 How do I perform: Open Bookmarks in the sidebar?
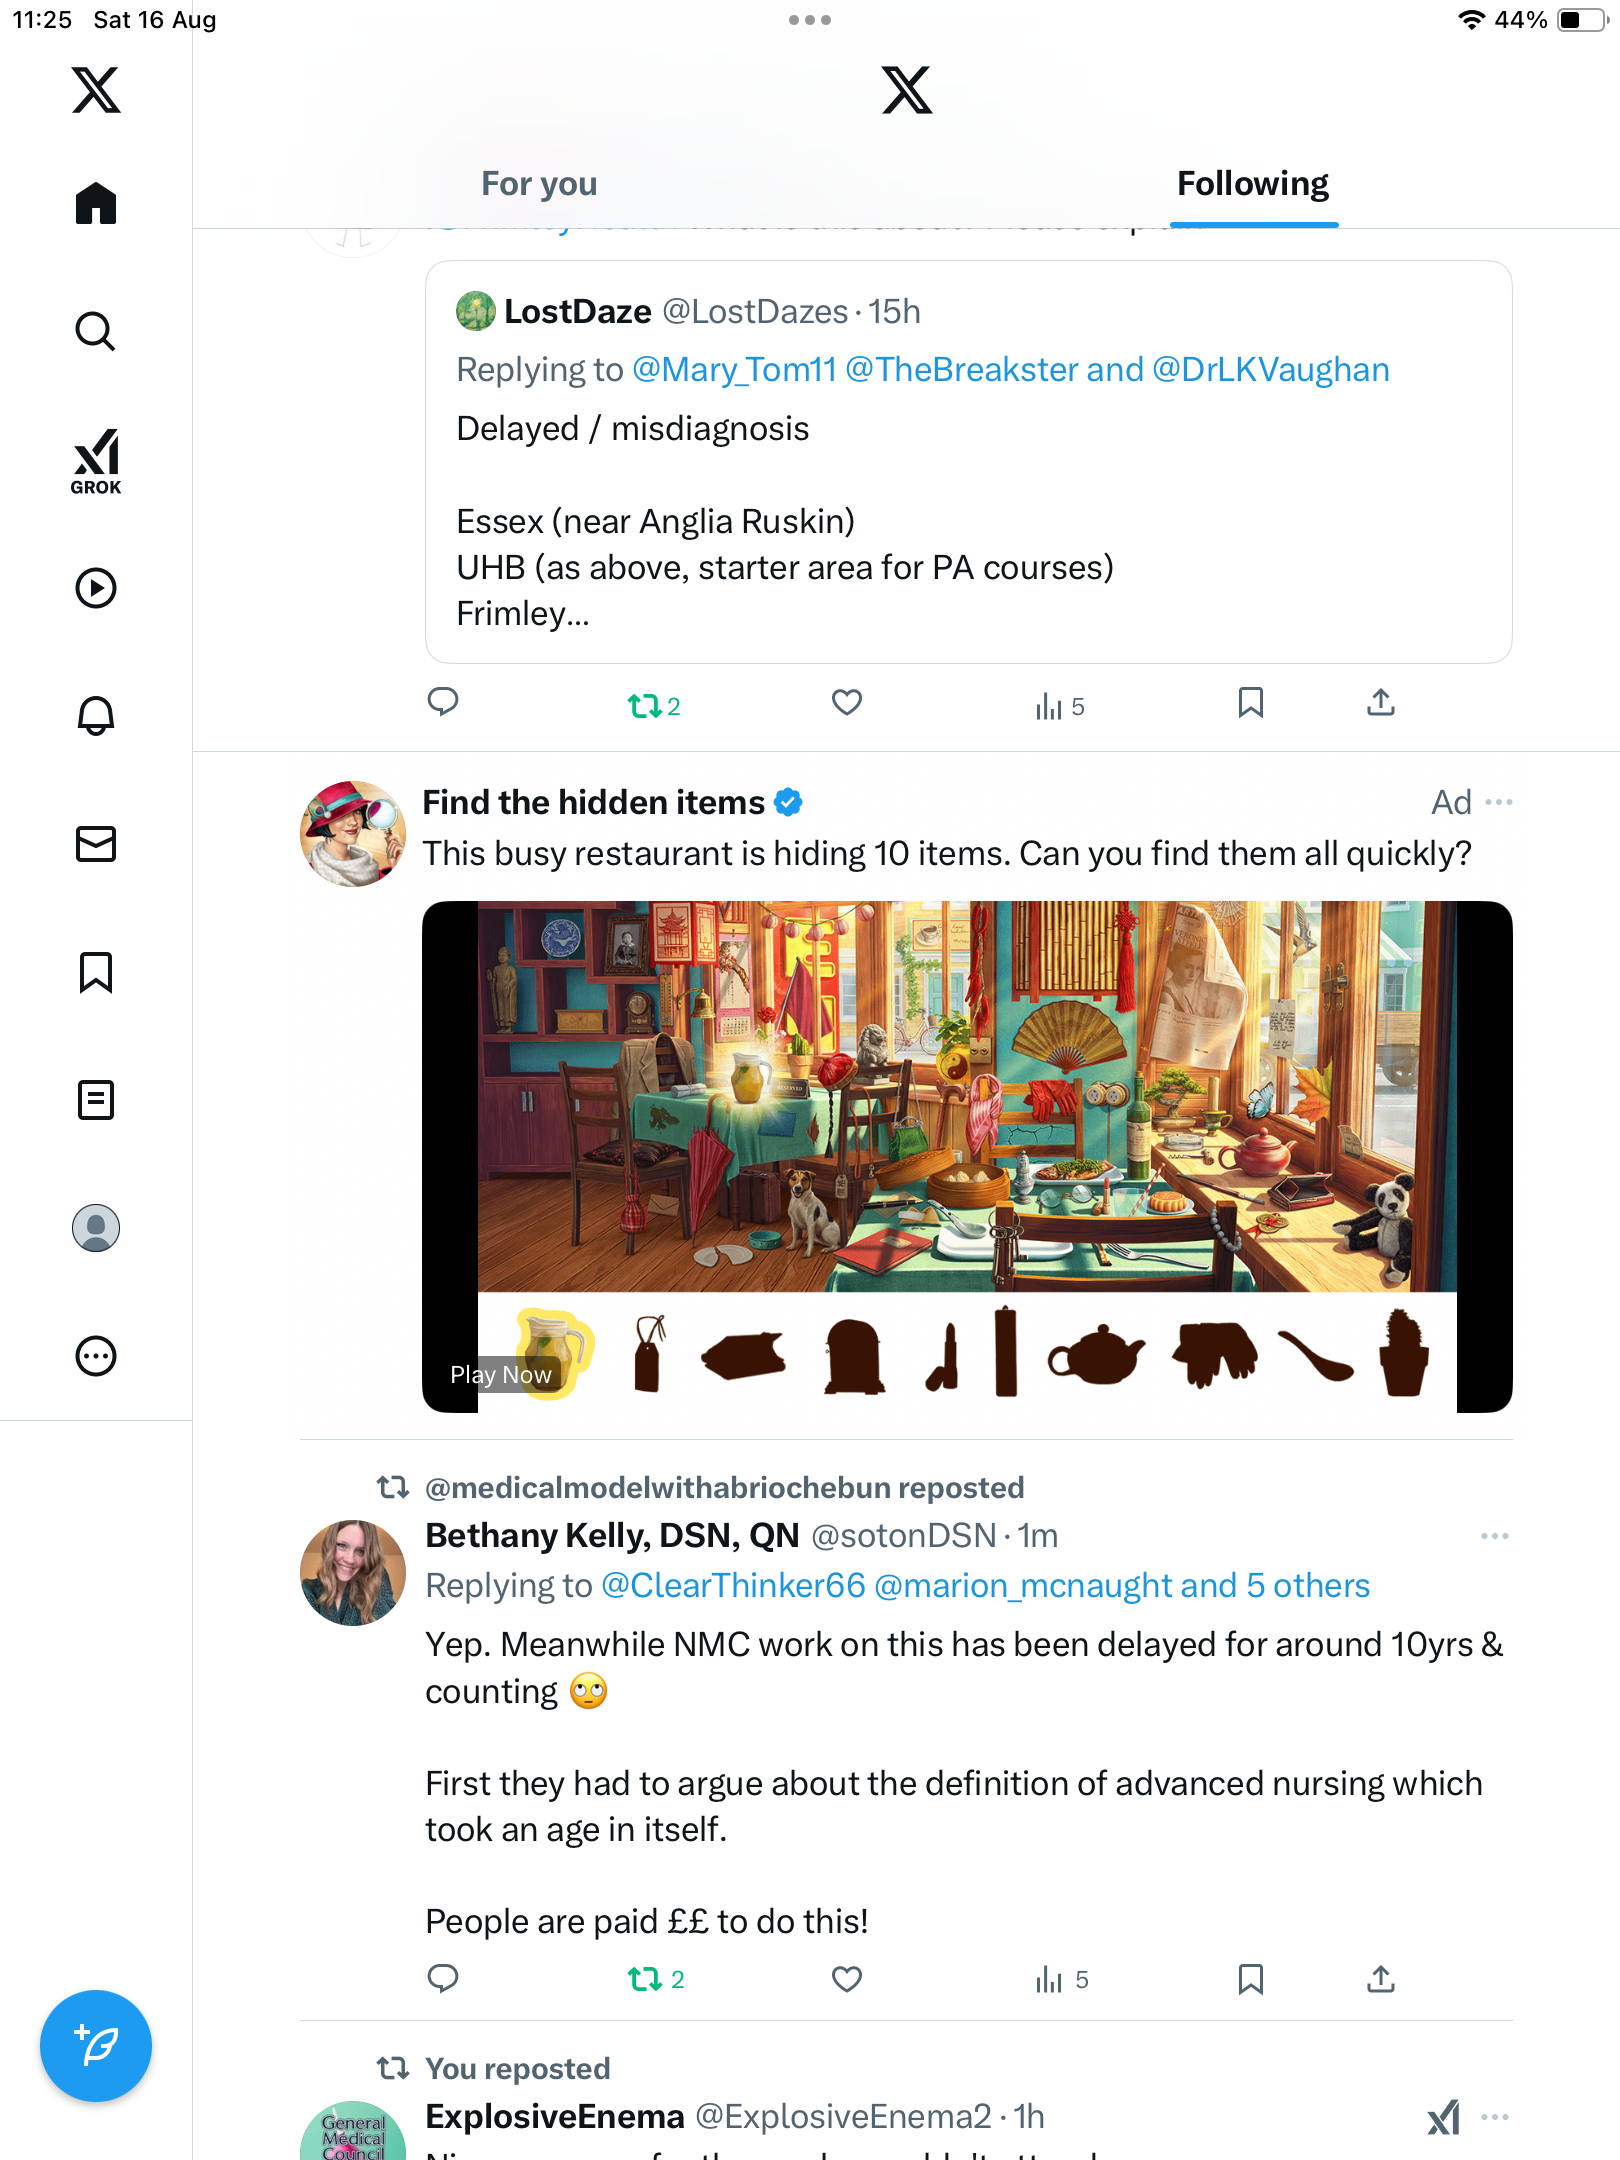96,972
